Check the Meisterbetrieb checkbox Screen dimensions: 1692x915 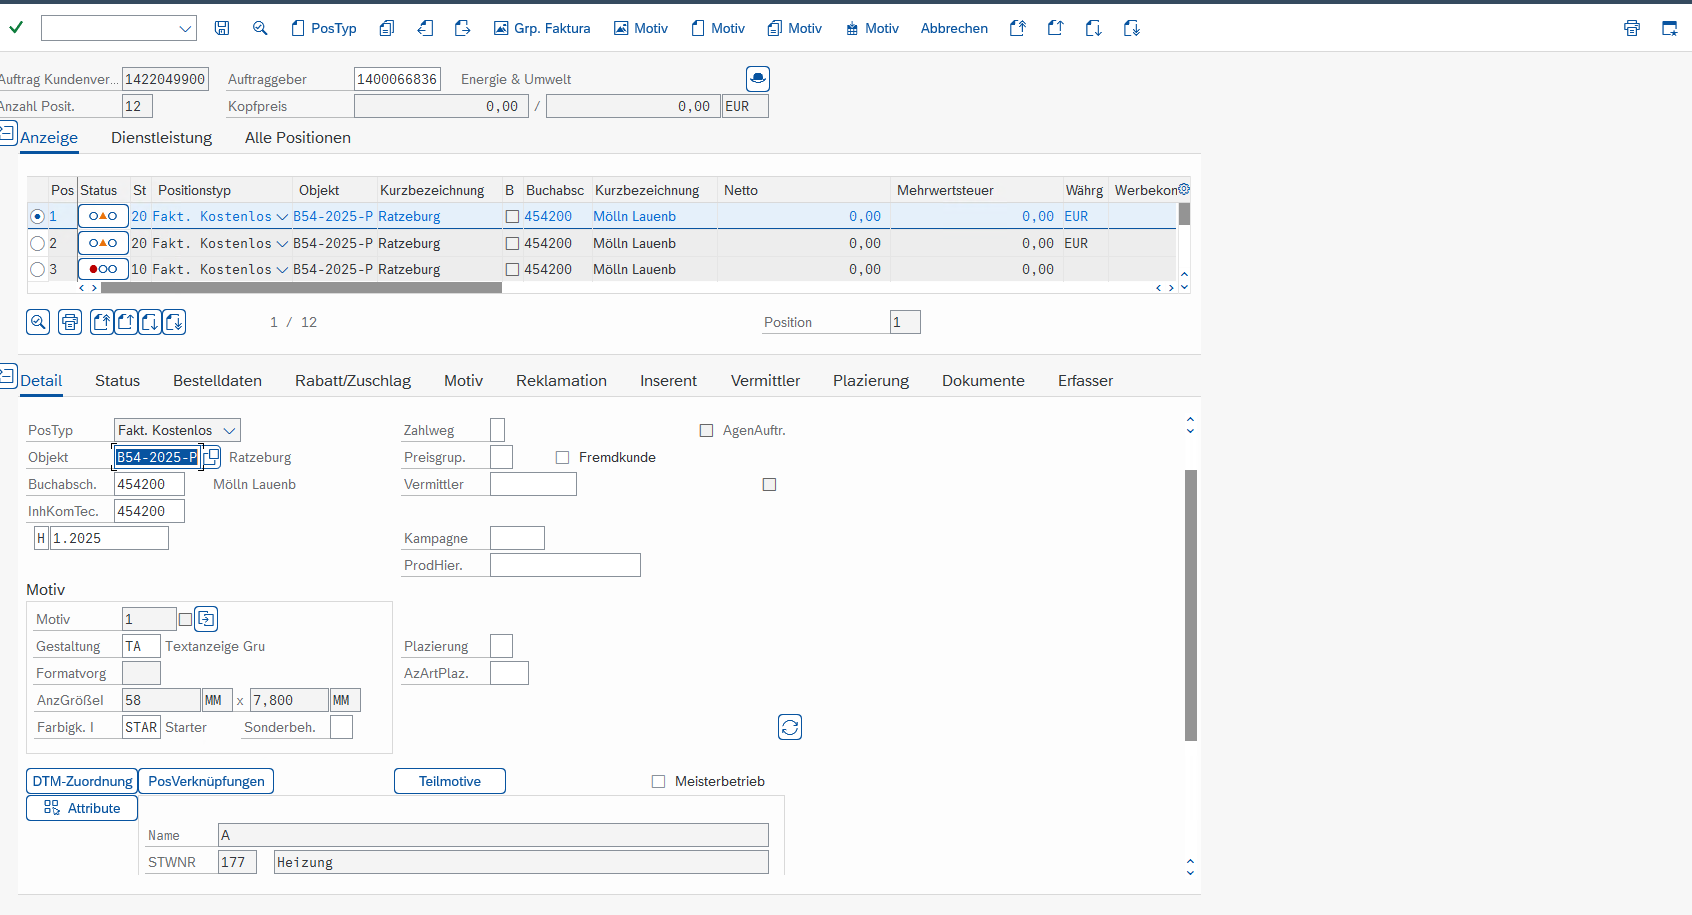coord(658,781)
